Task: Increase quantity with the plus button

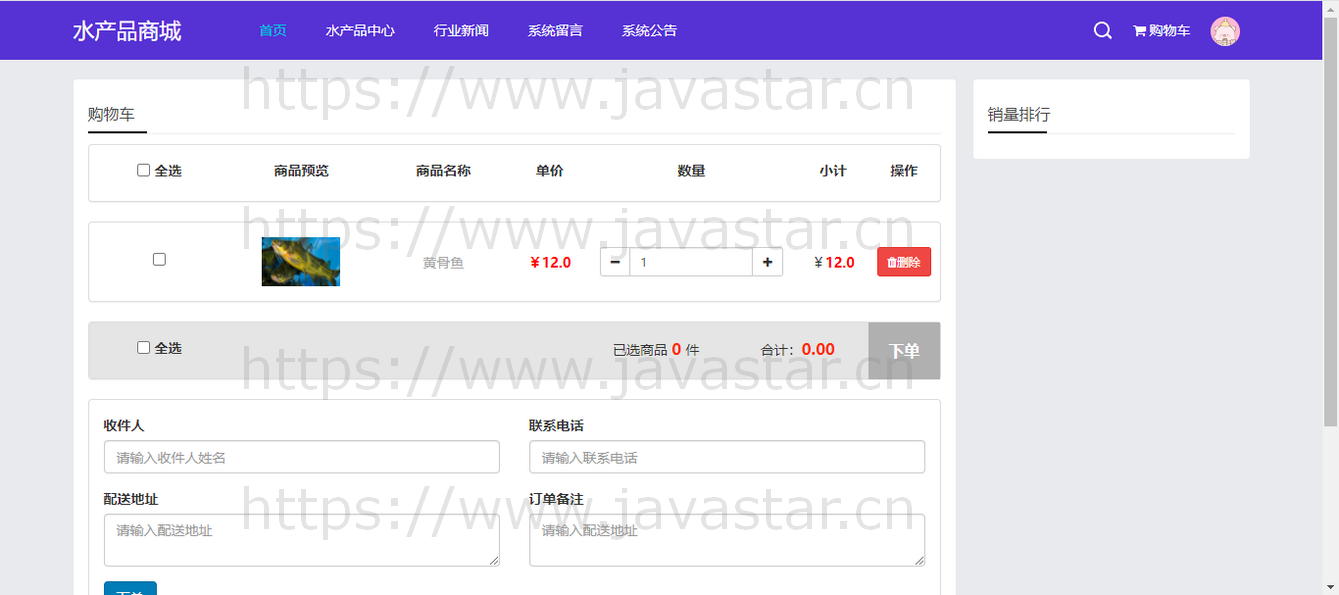Action: tap(767, 262)
